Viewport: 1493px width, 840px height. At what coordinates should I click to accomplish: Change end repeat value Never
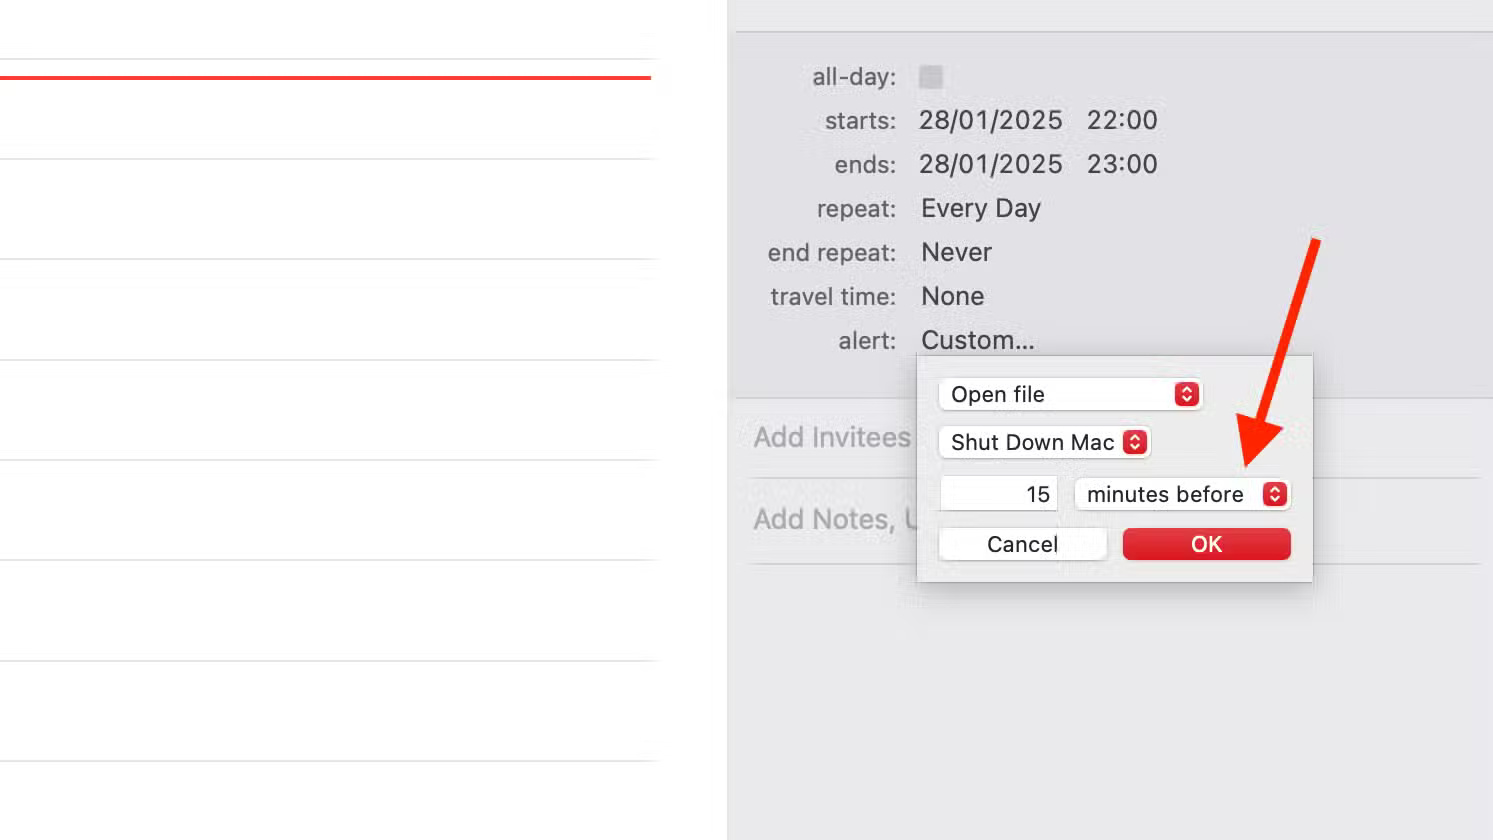956,252
